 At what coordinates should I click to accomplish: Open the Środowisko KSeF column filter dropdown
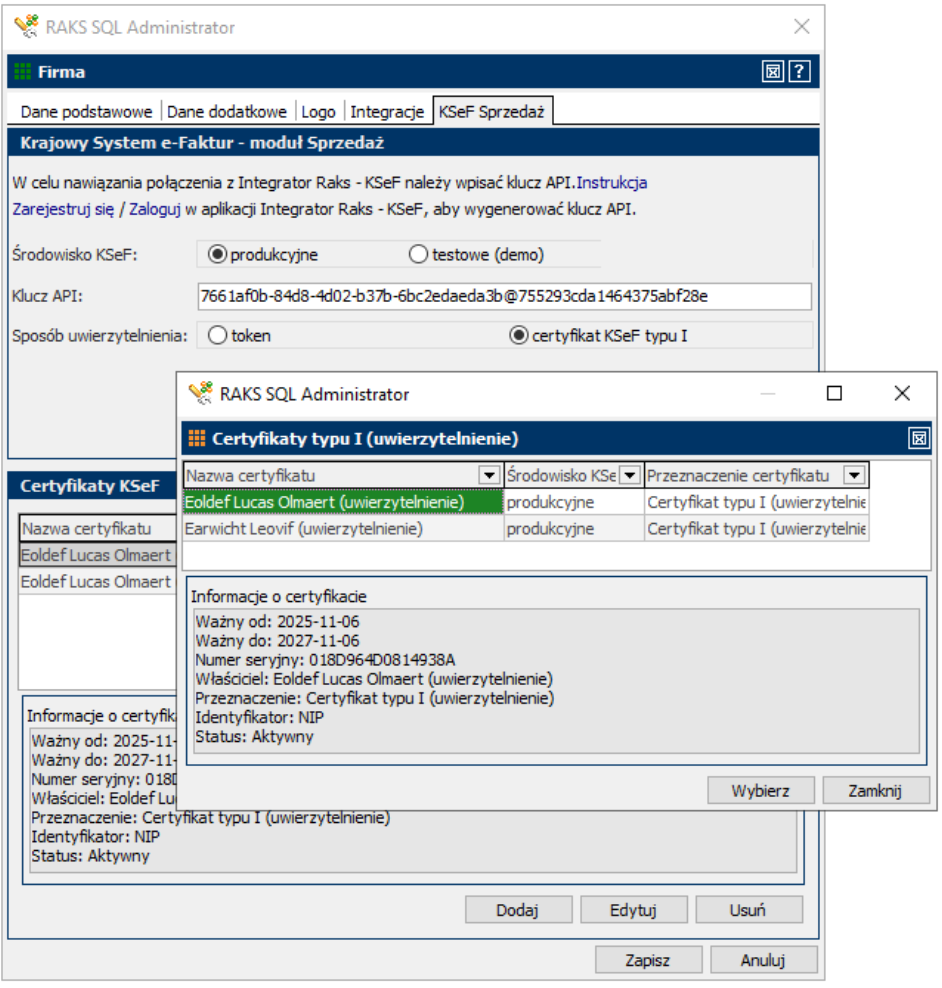[630, 475]
